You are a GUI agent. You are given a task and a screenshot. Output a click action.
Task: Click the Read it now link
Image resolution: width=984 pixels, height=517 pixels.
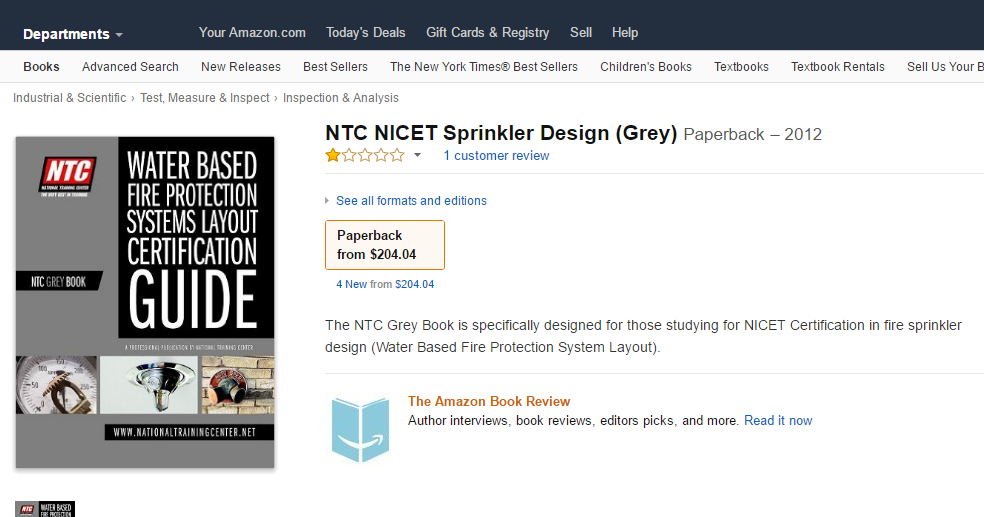tap(778, 421)
